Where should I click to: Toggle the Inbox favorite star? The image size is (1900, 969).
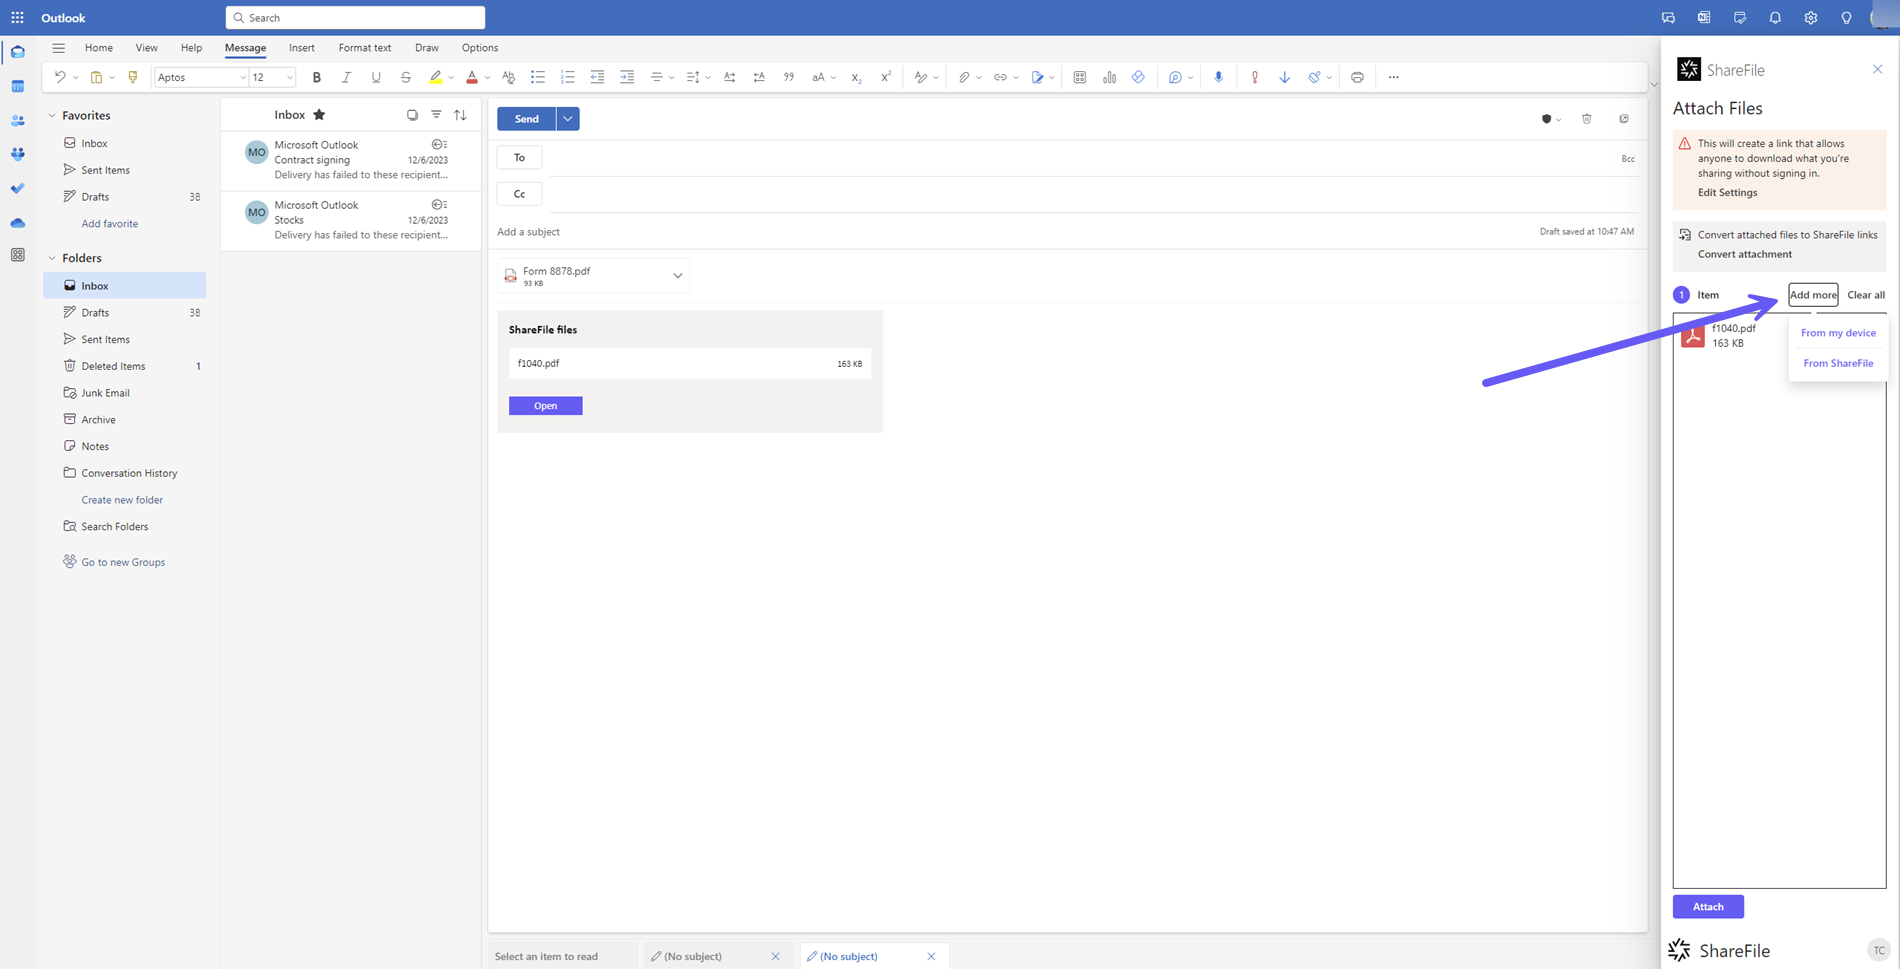[x=319, y=115]
